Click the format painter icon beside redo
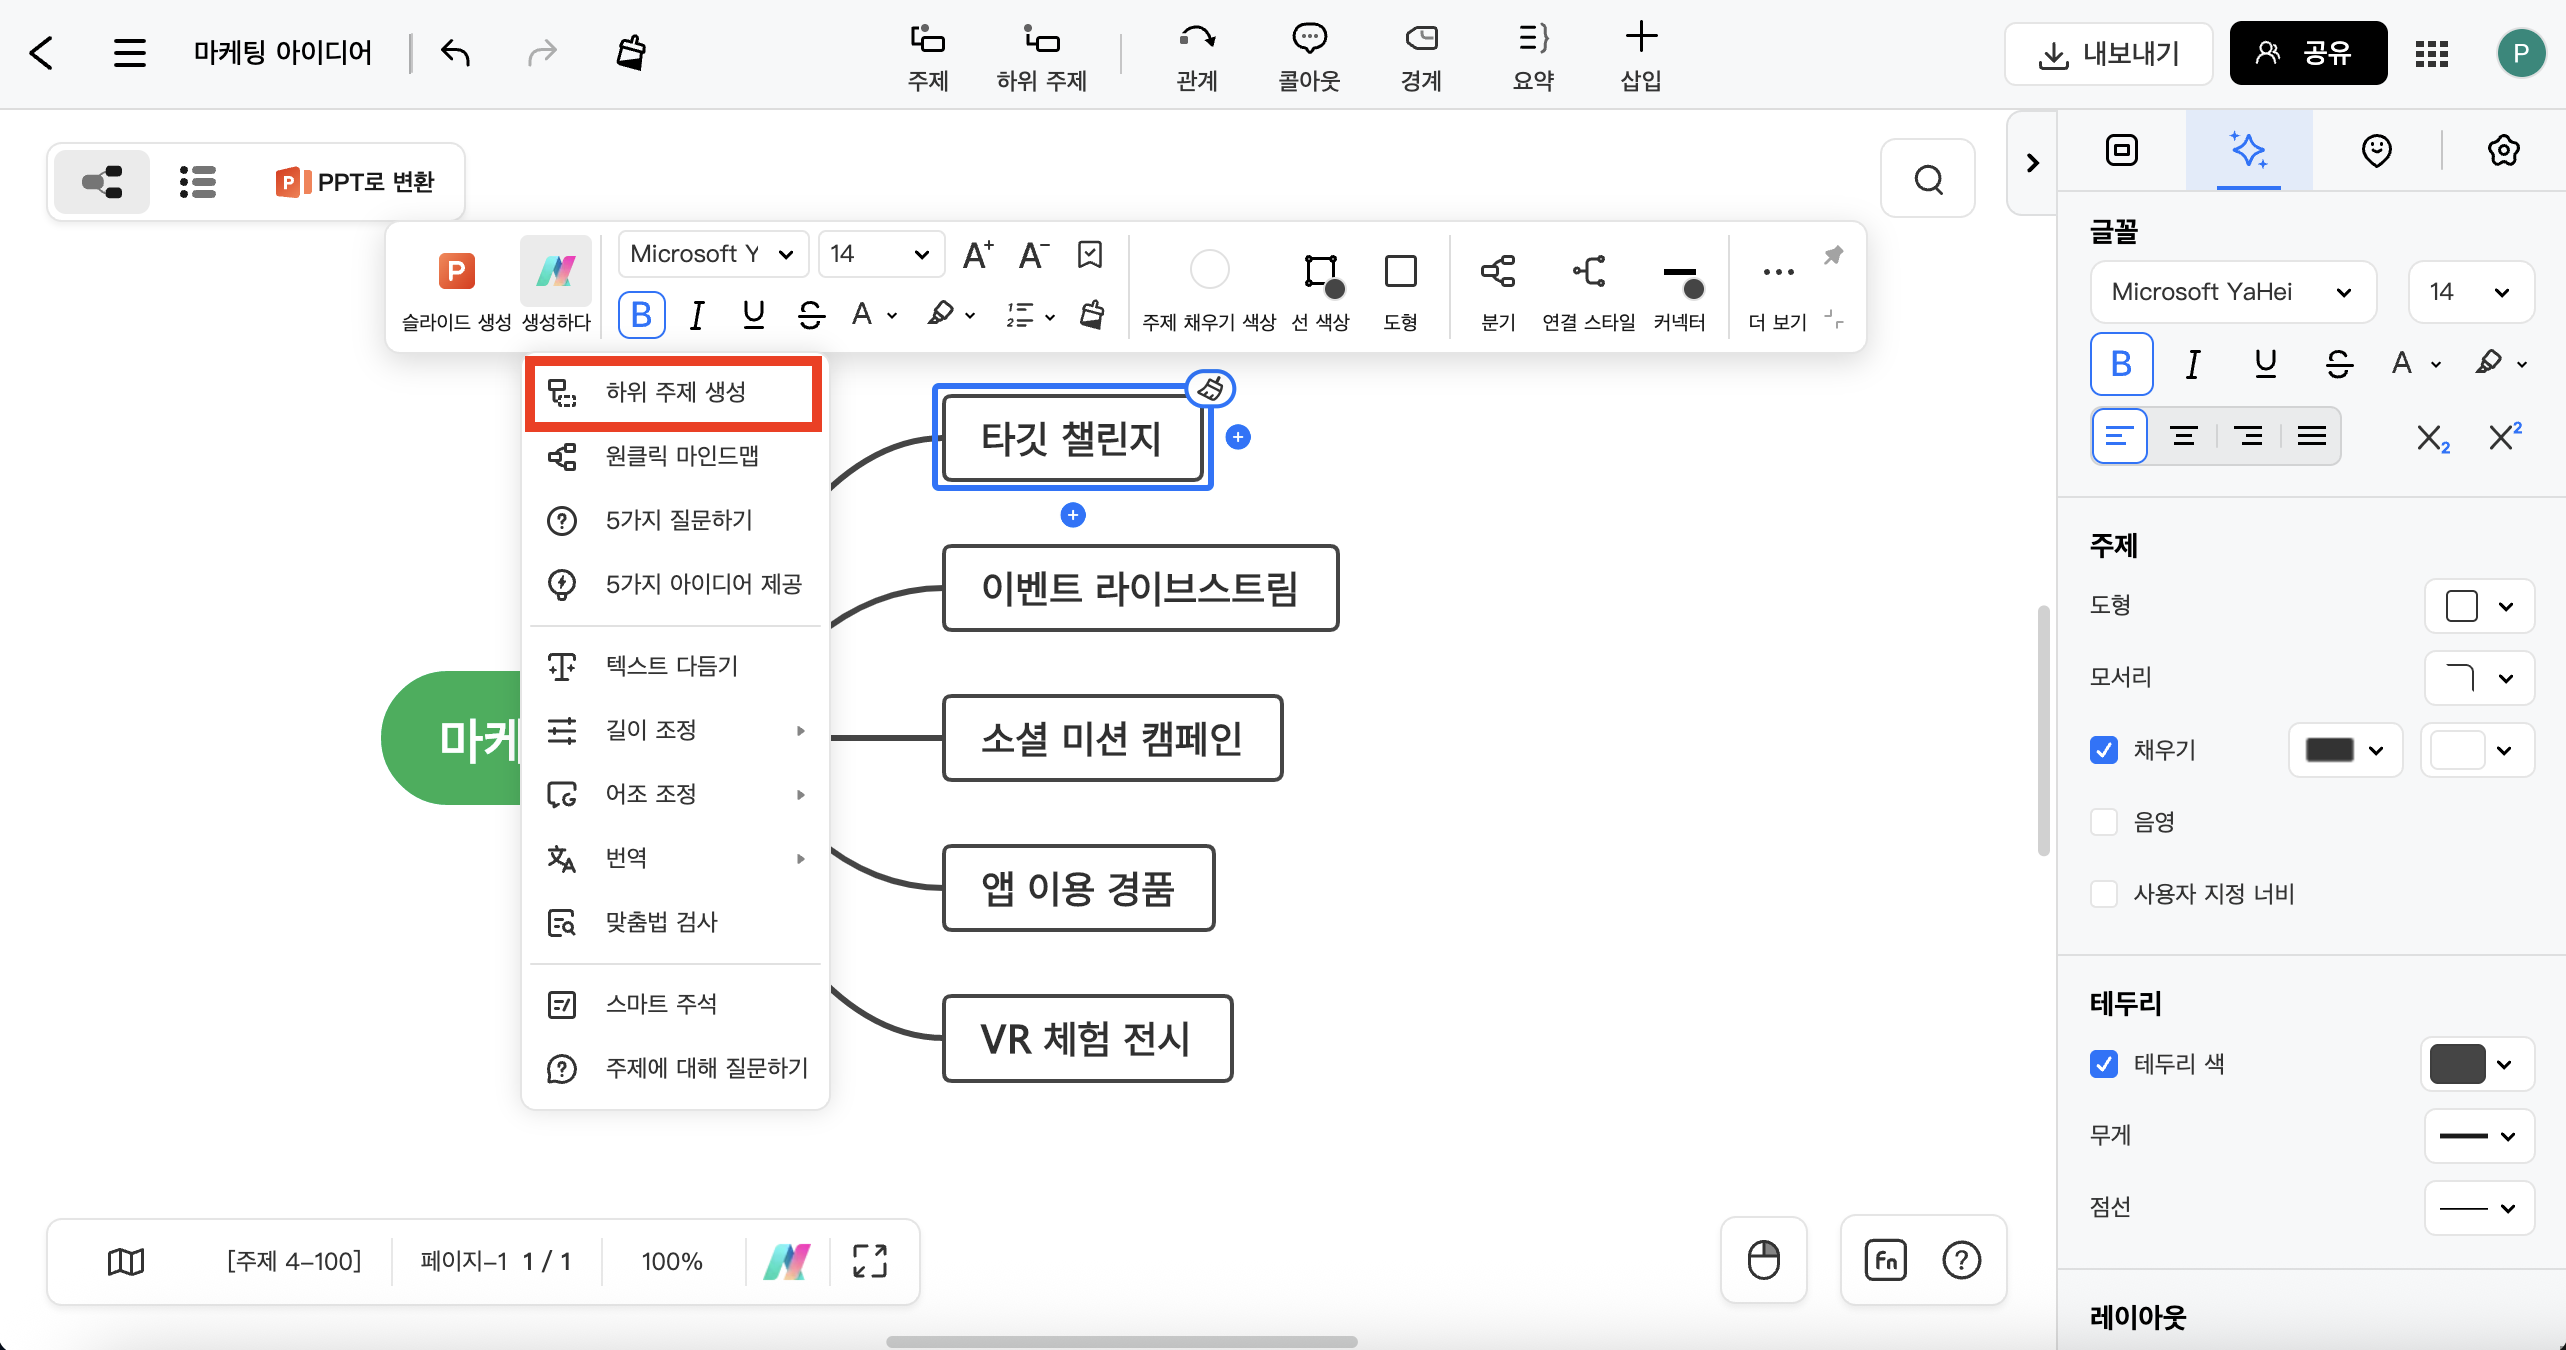The image size is (2566, 1350). coord(631,52)
